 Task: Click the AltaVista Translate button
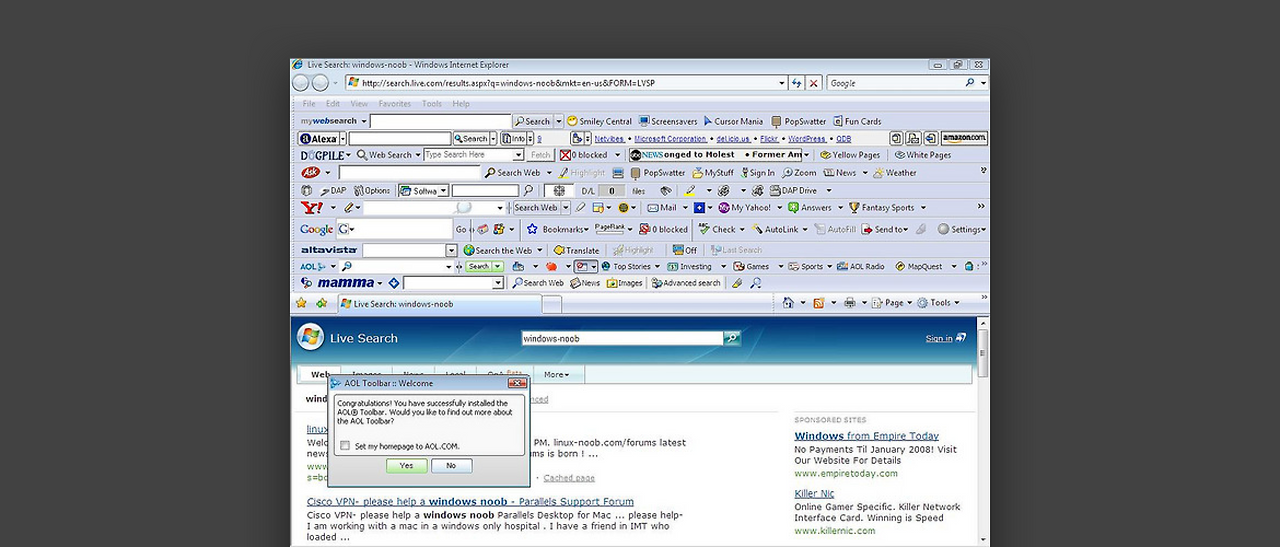[575, 250]
